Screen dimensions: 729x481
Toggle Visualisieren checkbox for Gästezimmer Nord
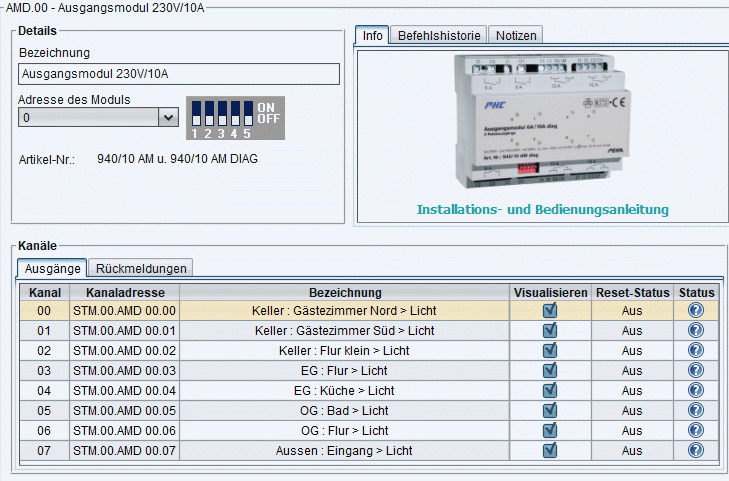[549, 311]
